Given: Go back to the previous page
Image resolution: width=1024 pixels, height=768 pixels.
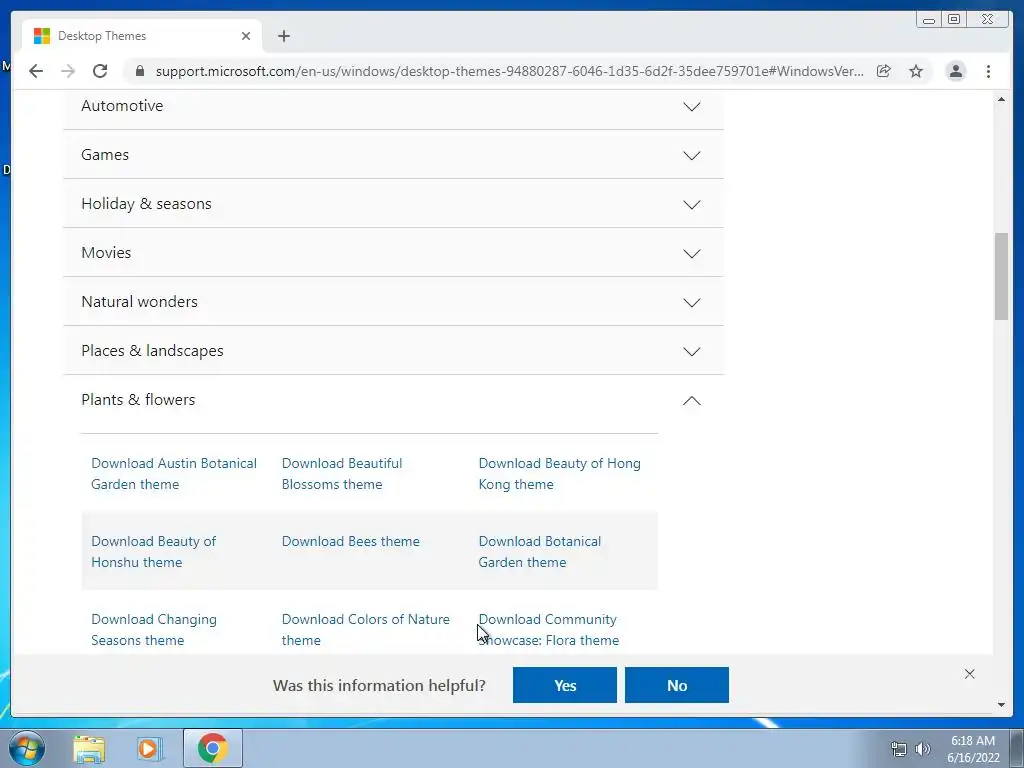Looking at the screenshot, I should (x=36, y=71).
